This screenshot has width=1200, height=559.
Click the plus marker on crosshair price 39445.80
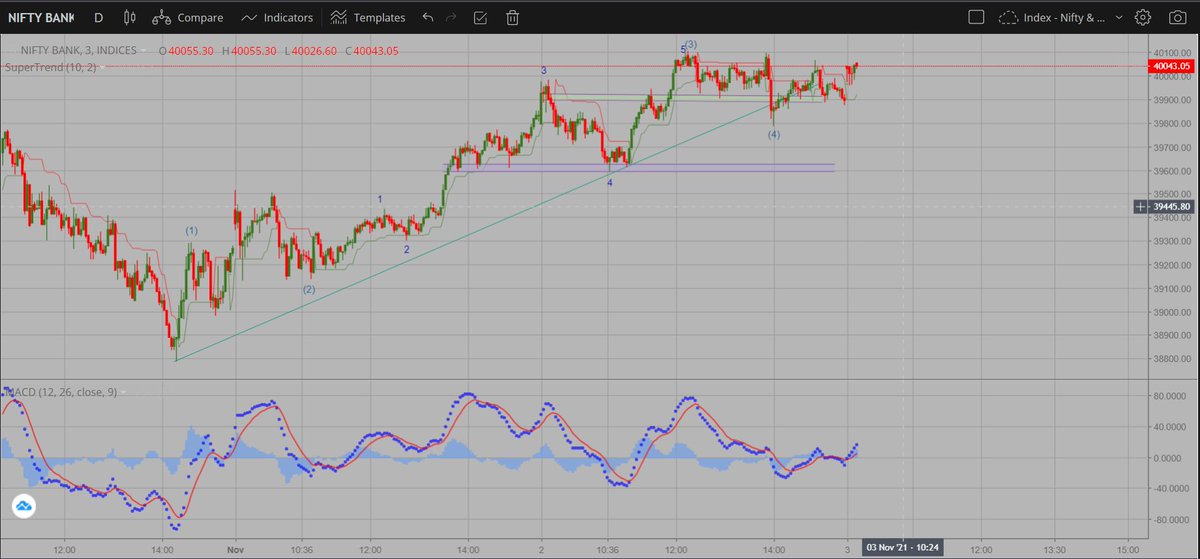pos(1142,206)
